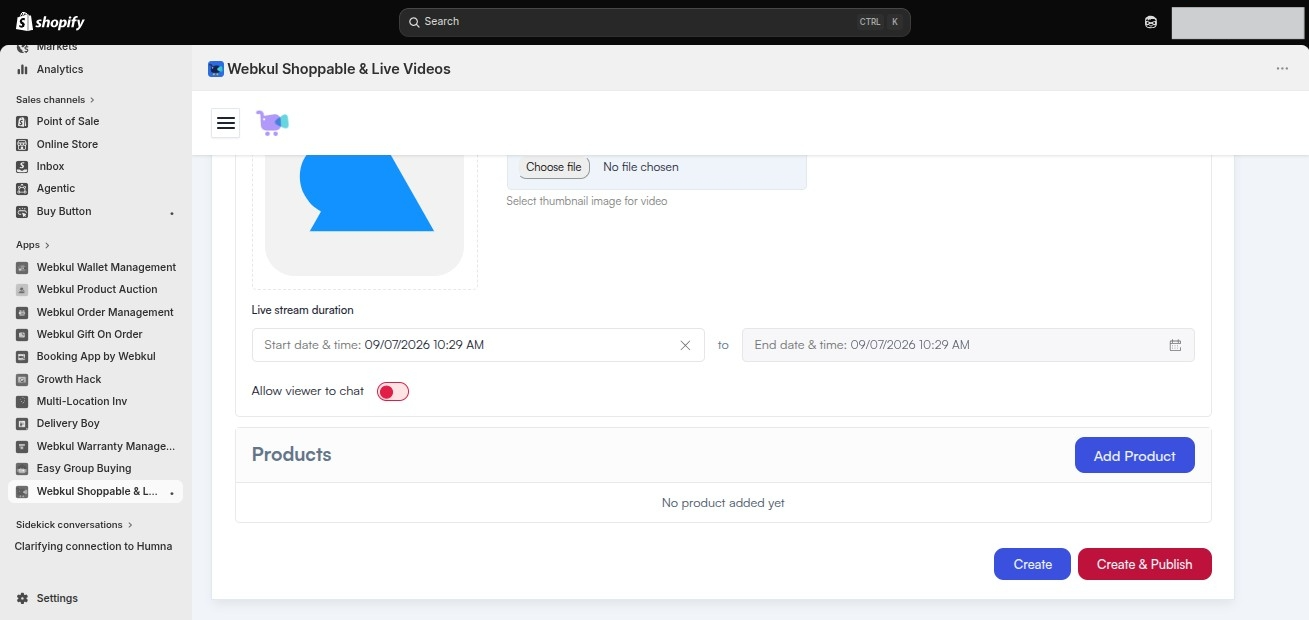Screen dimensions: 1309x620
Task: Expand Sidekick conversations section
Action: [74, 525]
